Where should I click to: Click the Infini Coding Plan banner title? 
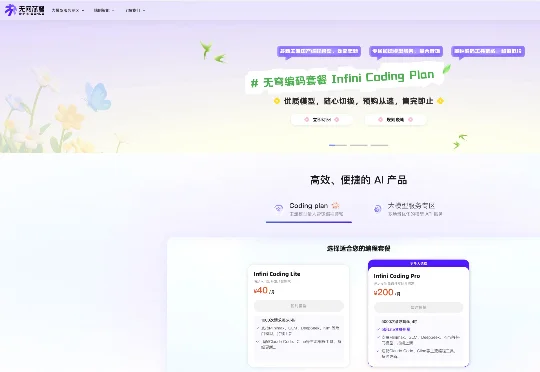pyautogui.click(x=344, y=79)
